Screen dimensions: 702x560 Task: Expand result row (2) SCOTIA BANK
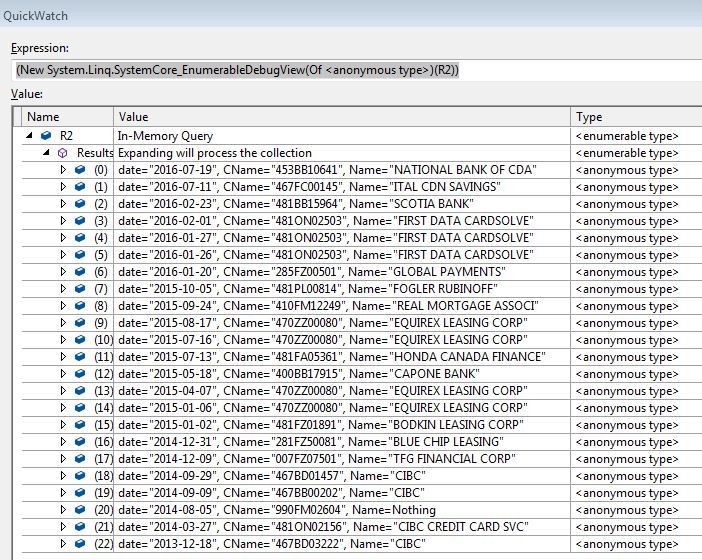click(x=63, y=204)
